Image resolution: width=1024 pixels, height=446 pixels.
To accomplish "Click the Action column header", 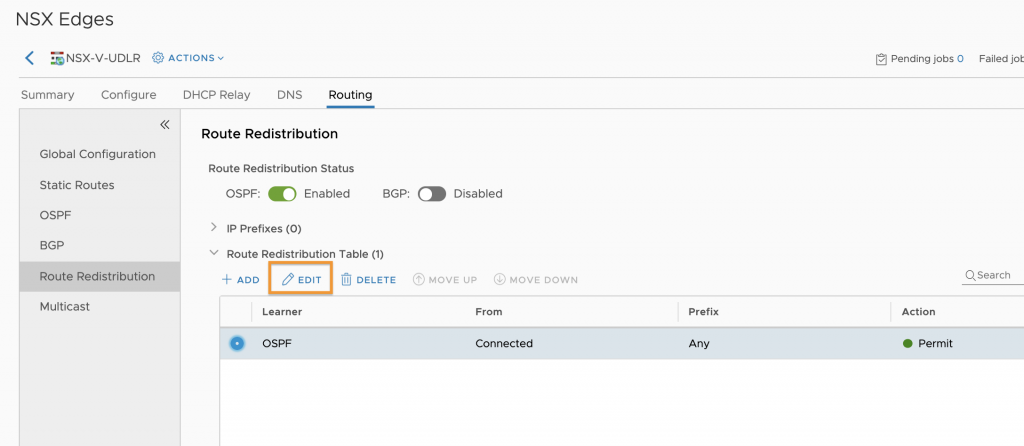I will (x=918, y=312).
